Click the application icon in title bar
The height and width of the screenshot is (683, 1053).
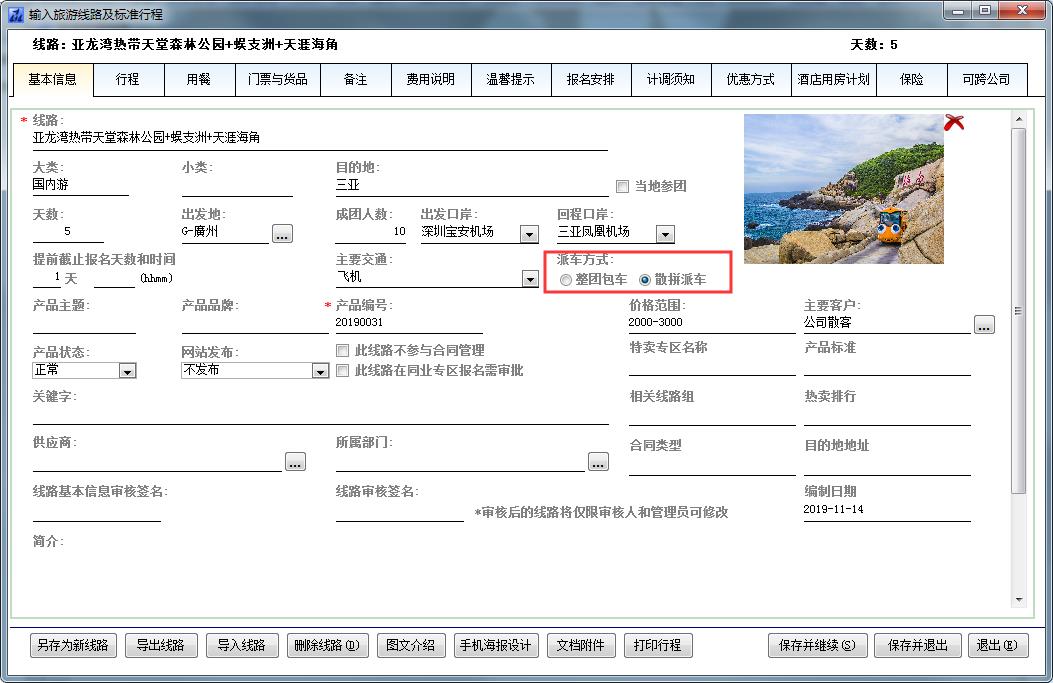[16, 14]
